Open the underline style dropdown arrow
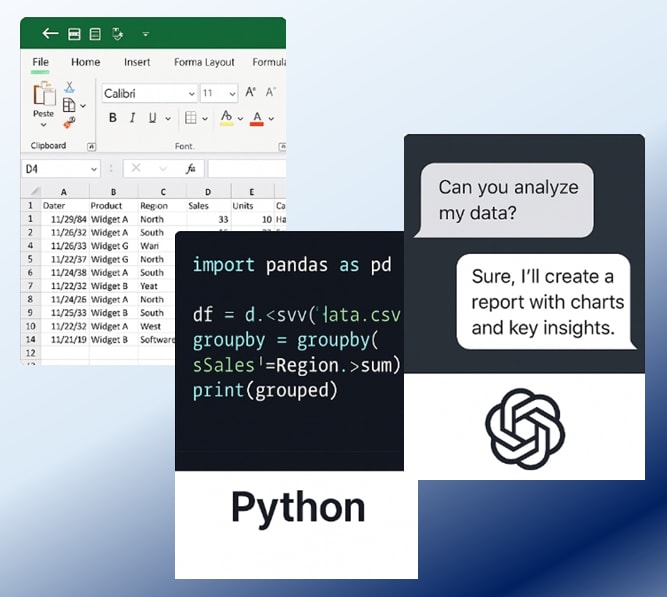667x597 pixels. click(168, 118)
